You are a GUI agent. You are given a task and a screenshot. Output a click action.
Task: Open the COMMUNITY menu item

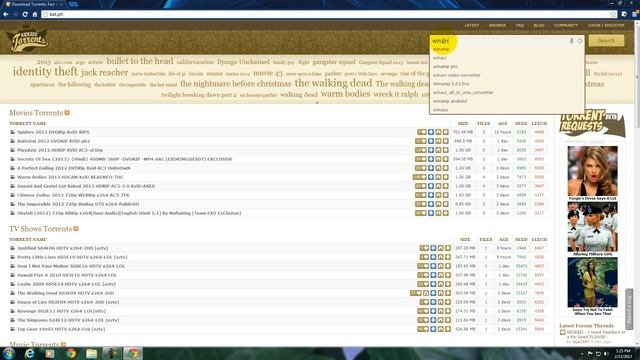coord(566,25)
